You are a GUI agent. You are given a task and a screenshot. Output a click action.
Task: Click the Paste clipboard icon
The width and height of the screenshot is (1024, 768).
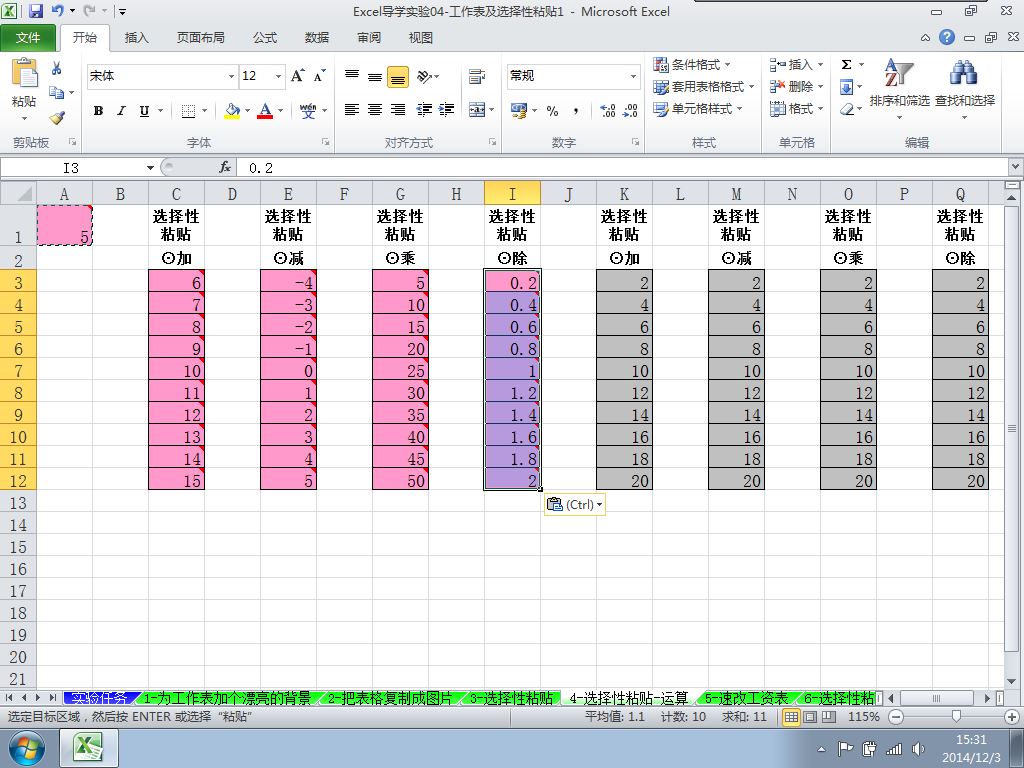click(x=24, y=73)
